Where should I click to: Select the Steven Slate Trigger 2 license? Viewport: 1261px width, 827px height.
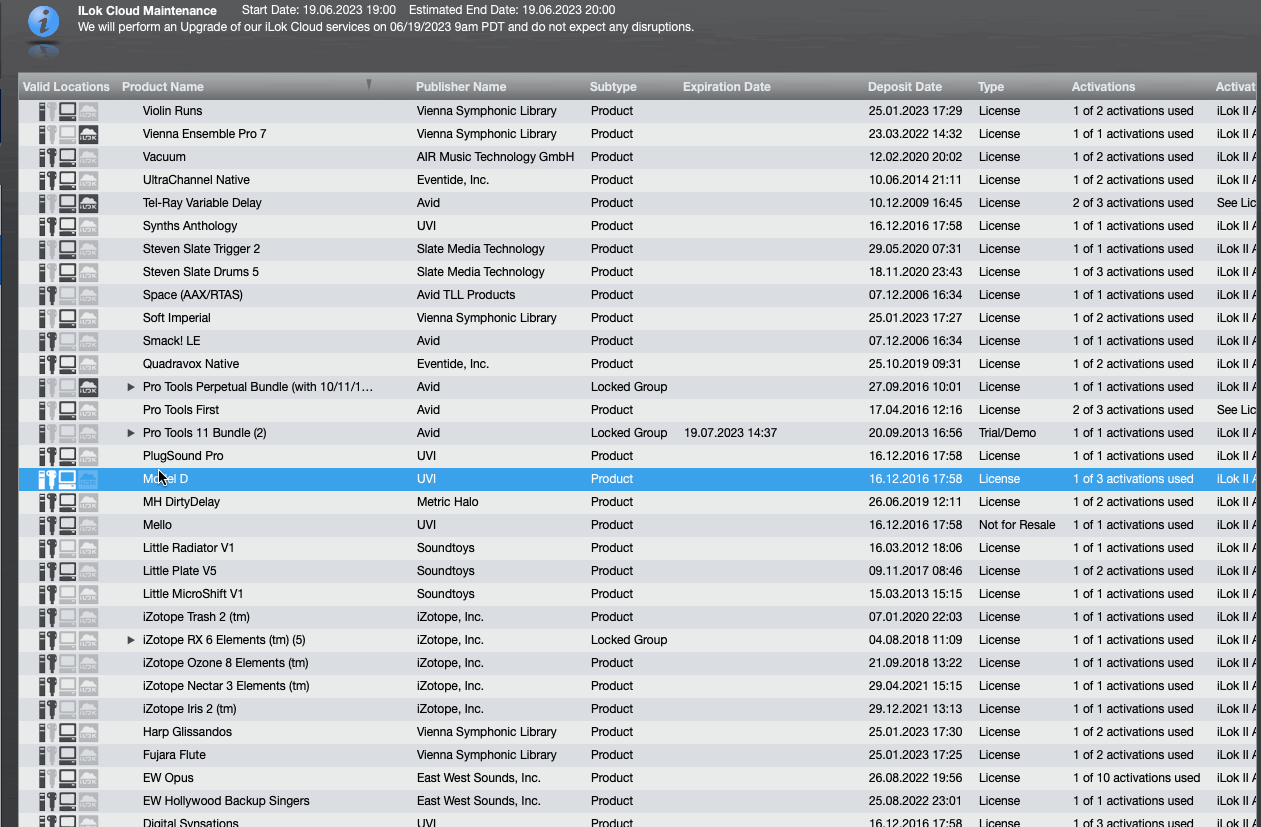201,249
